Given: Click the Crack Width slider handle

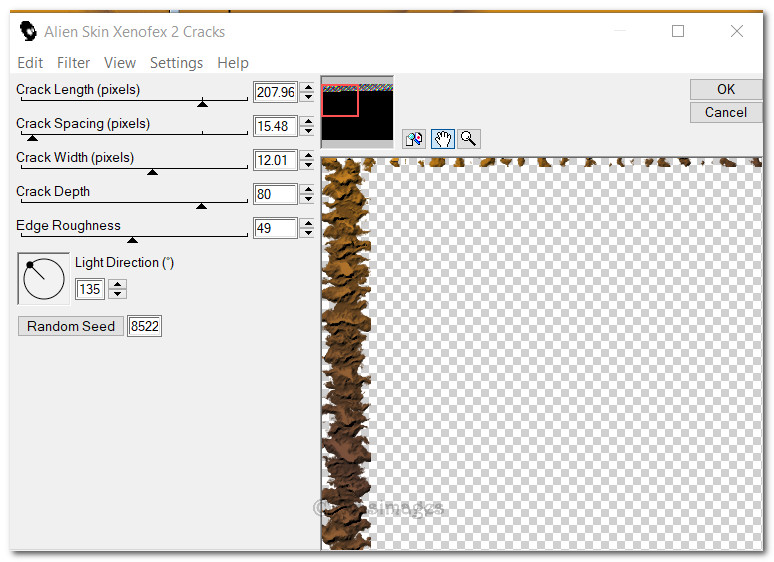Looking at the screenshot, I should (153, 172).
